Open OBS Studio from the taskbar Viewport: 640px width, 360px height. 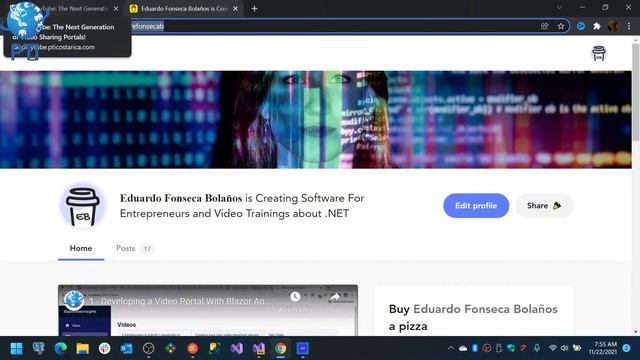click(149, 349)
